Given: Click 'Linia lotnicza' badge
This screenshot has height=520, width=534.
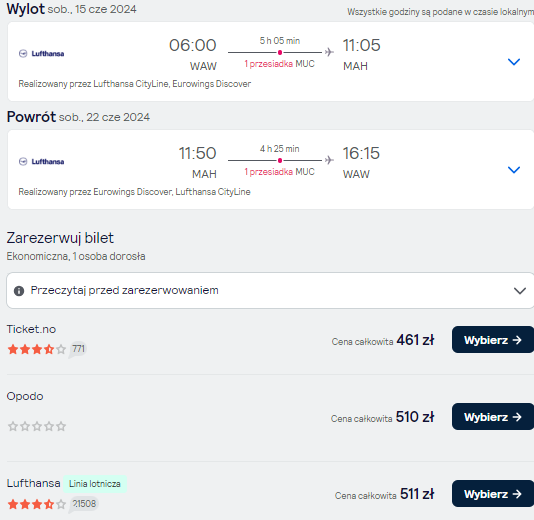Looking at the screenshot, I should pos(95,484).
